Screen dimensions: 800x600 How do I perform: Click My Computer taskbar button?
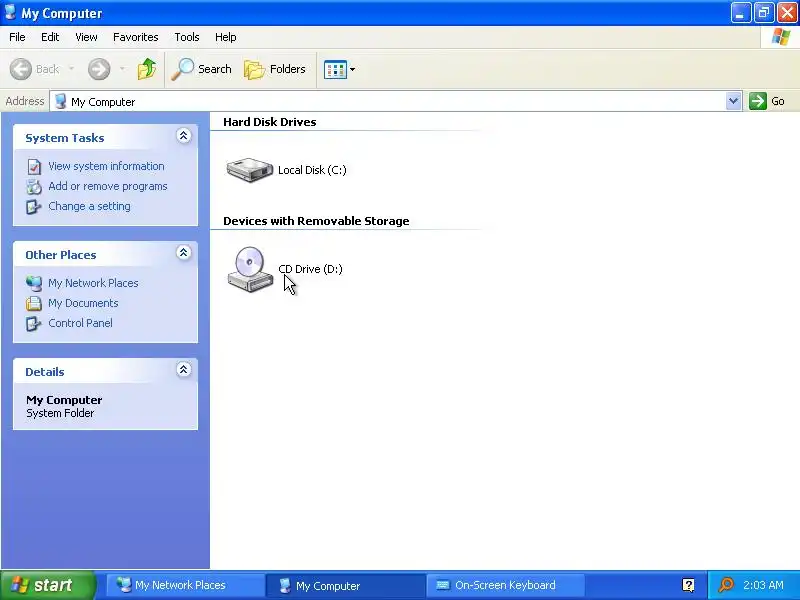[345, 586]
